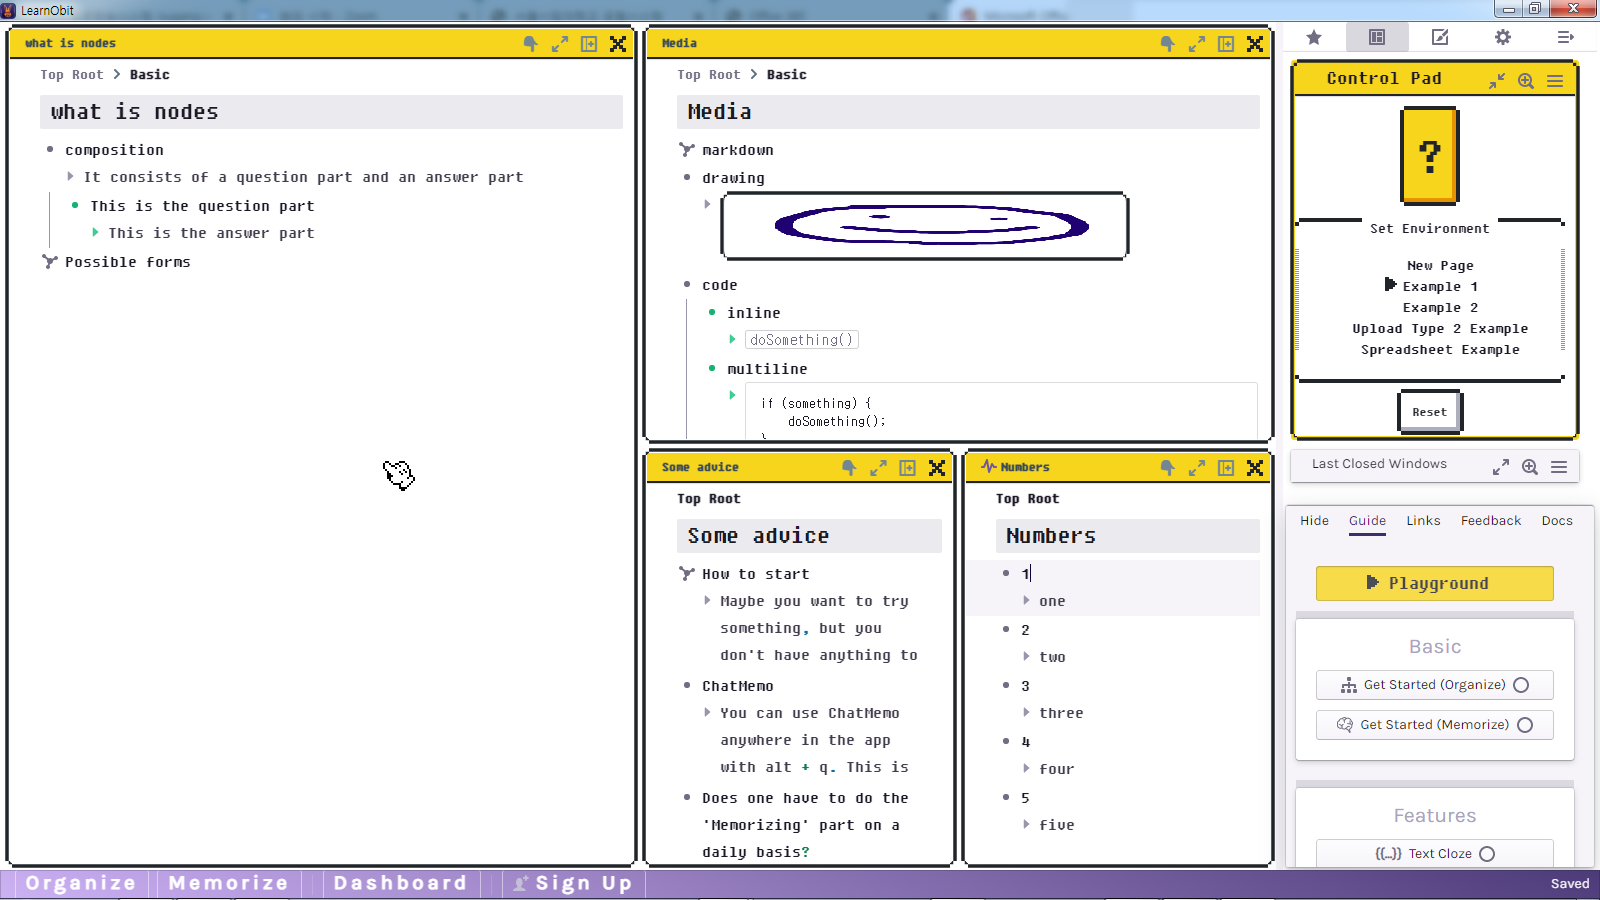Collapse the sidebar with the menu arrow icon

[x=1566, y=37]
